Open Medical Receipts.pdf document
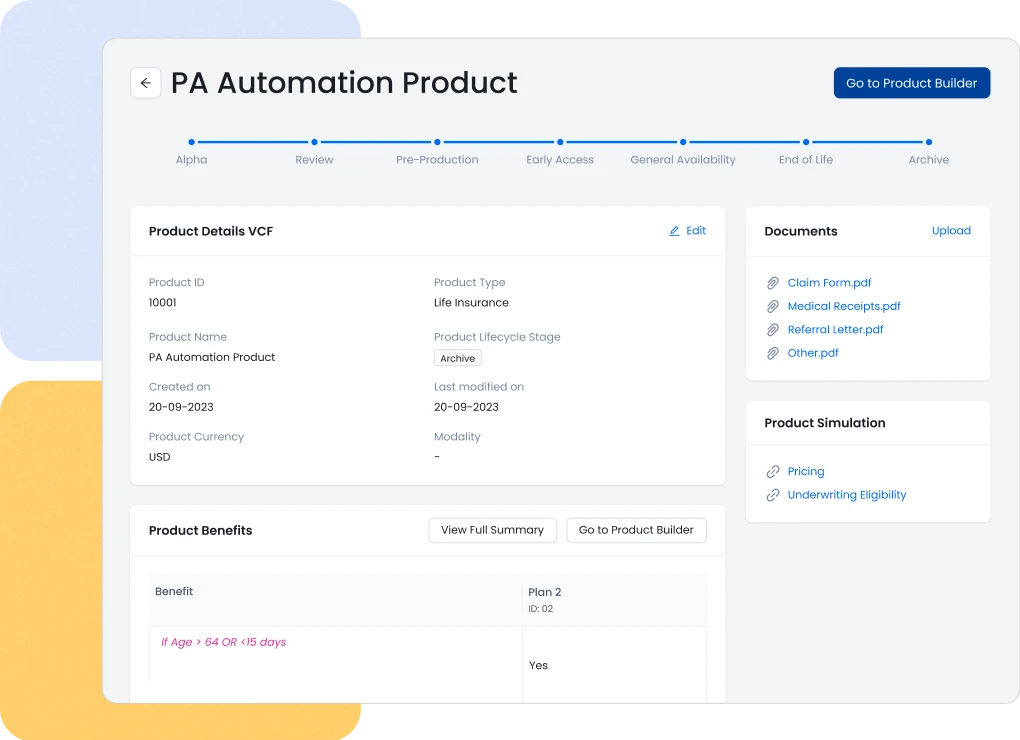This screenshot has height=740, width=1020. click(844, 306)
